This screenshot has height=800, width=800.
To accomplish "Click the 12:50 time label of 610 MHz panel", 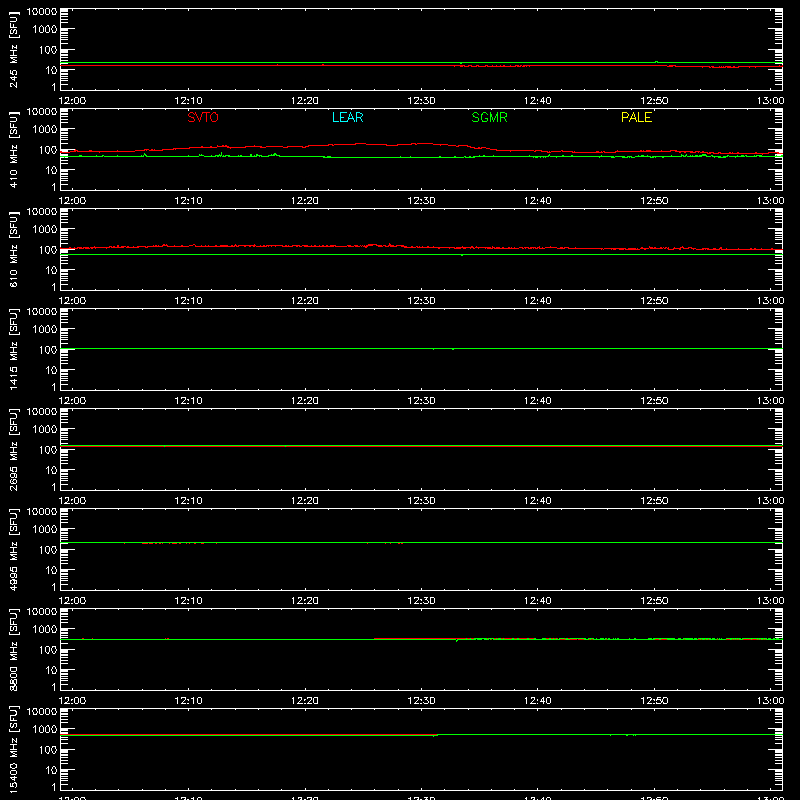I will coord(654,301).
